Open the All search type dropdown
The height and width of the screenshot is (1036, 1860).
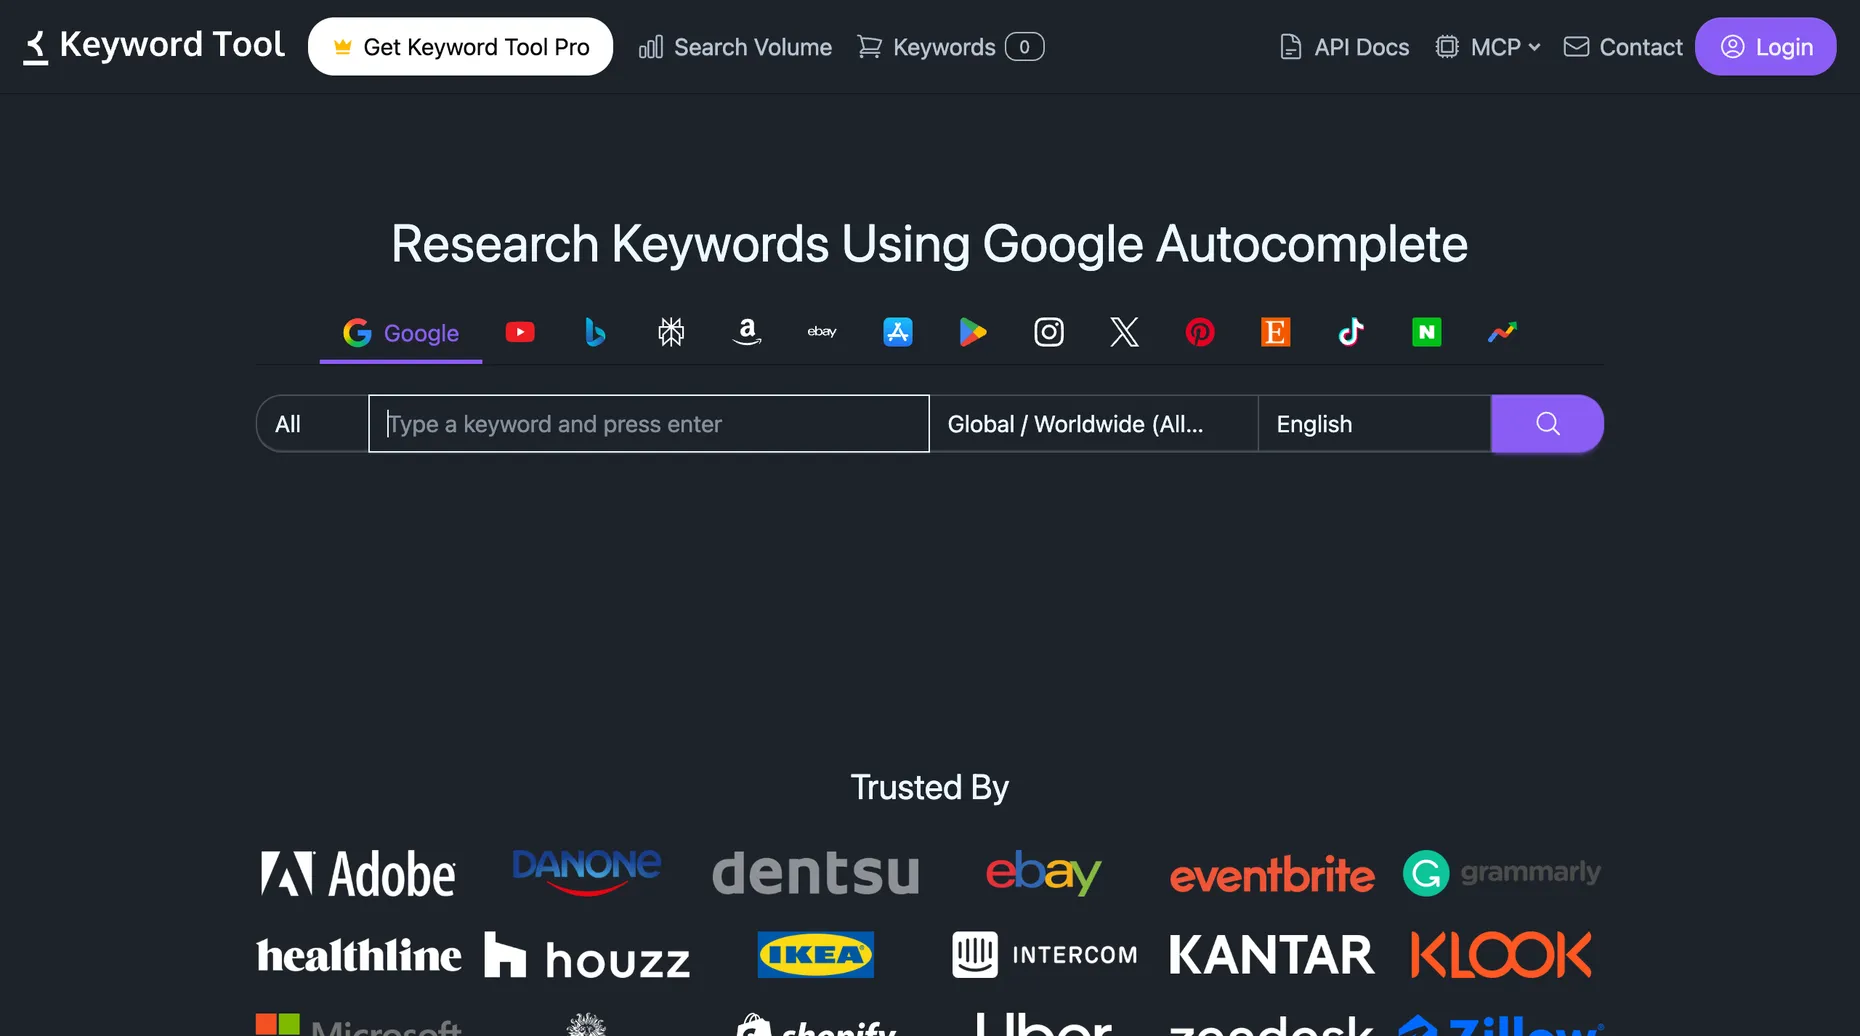click(x=312, y=424)
